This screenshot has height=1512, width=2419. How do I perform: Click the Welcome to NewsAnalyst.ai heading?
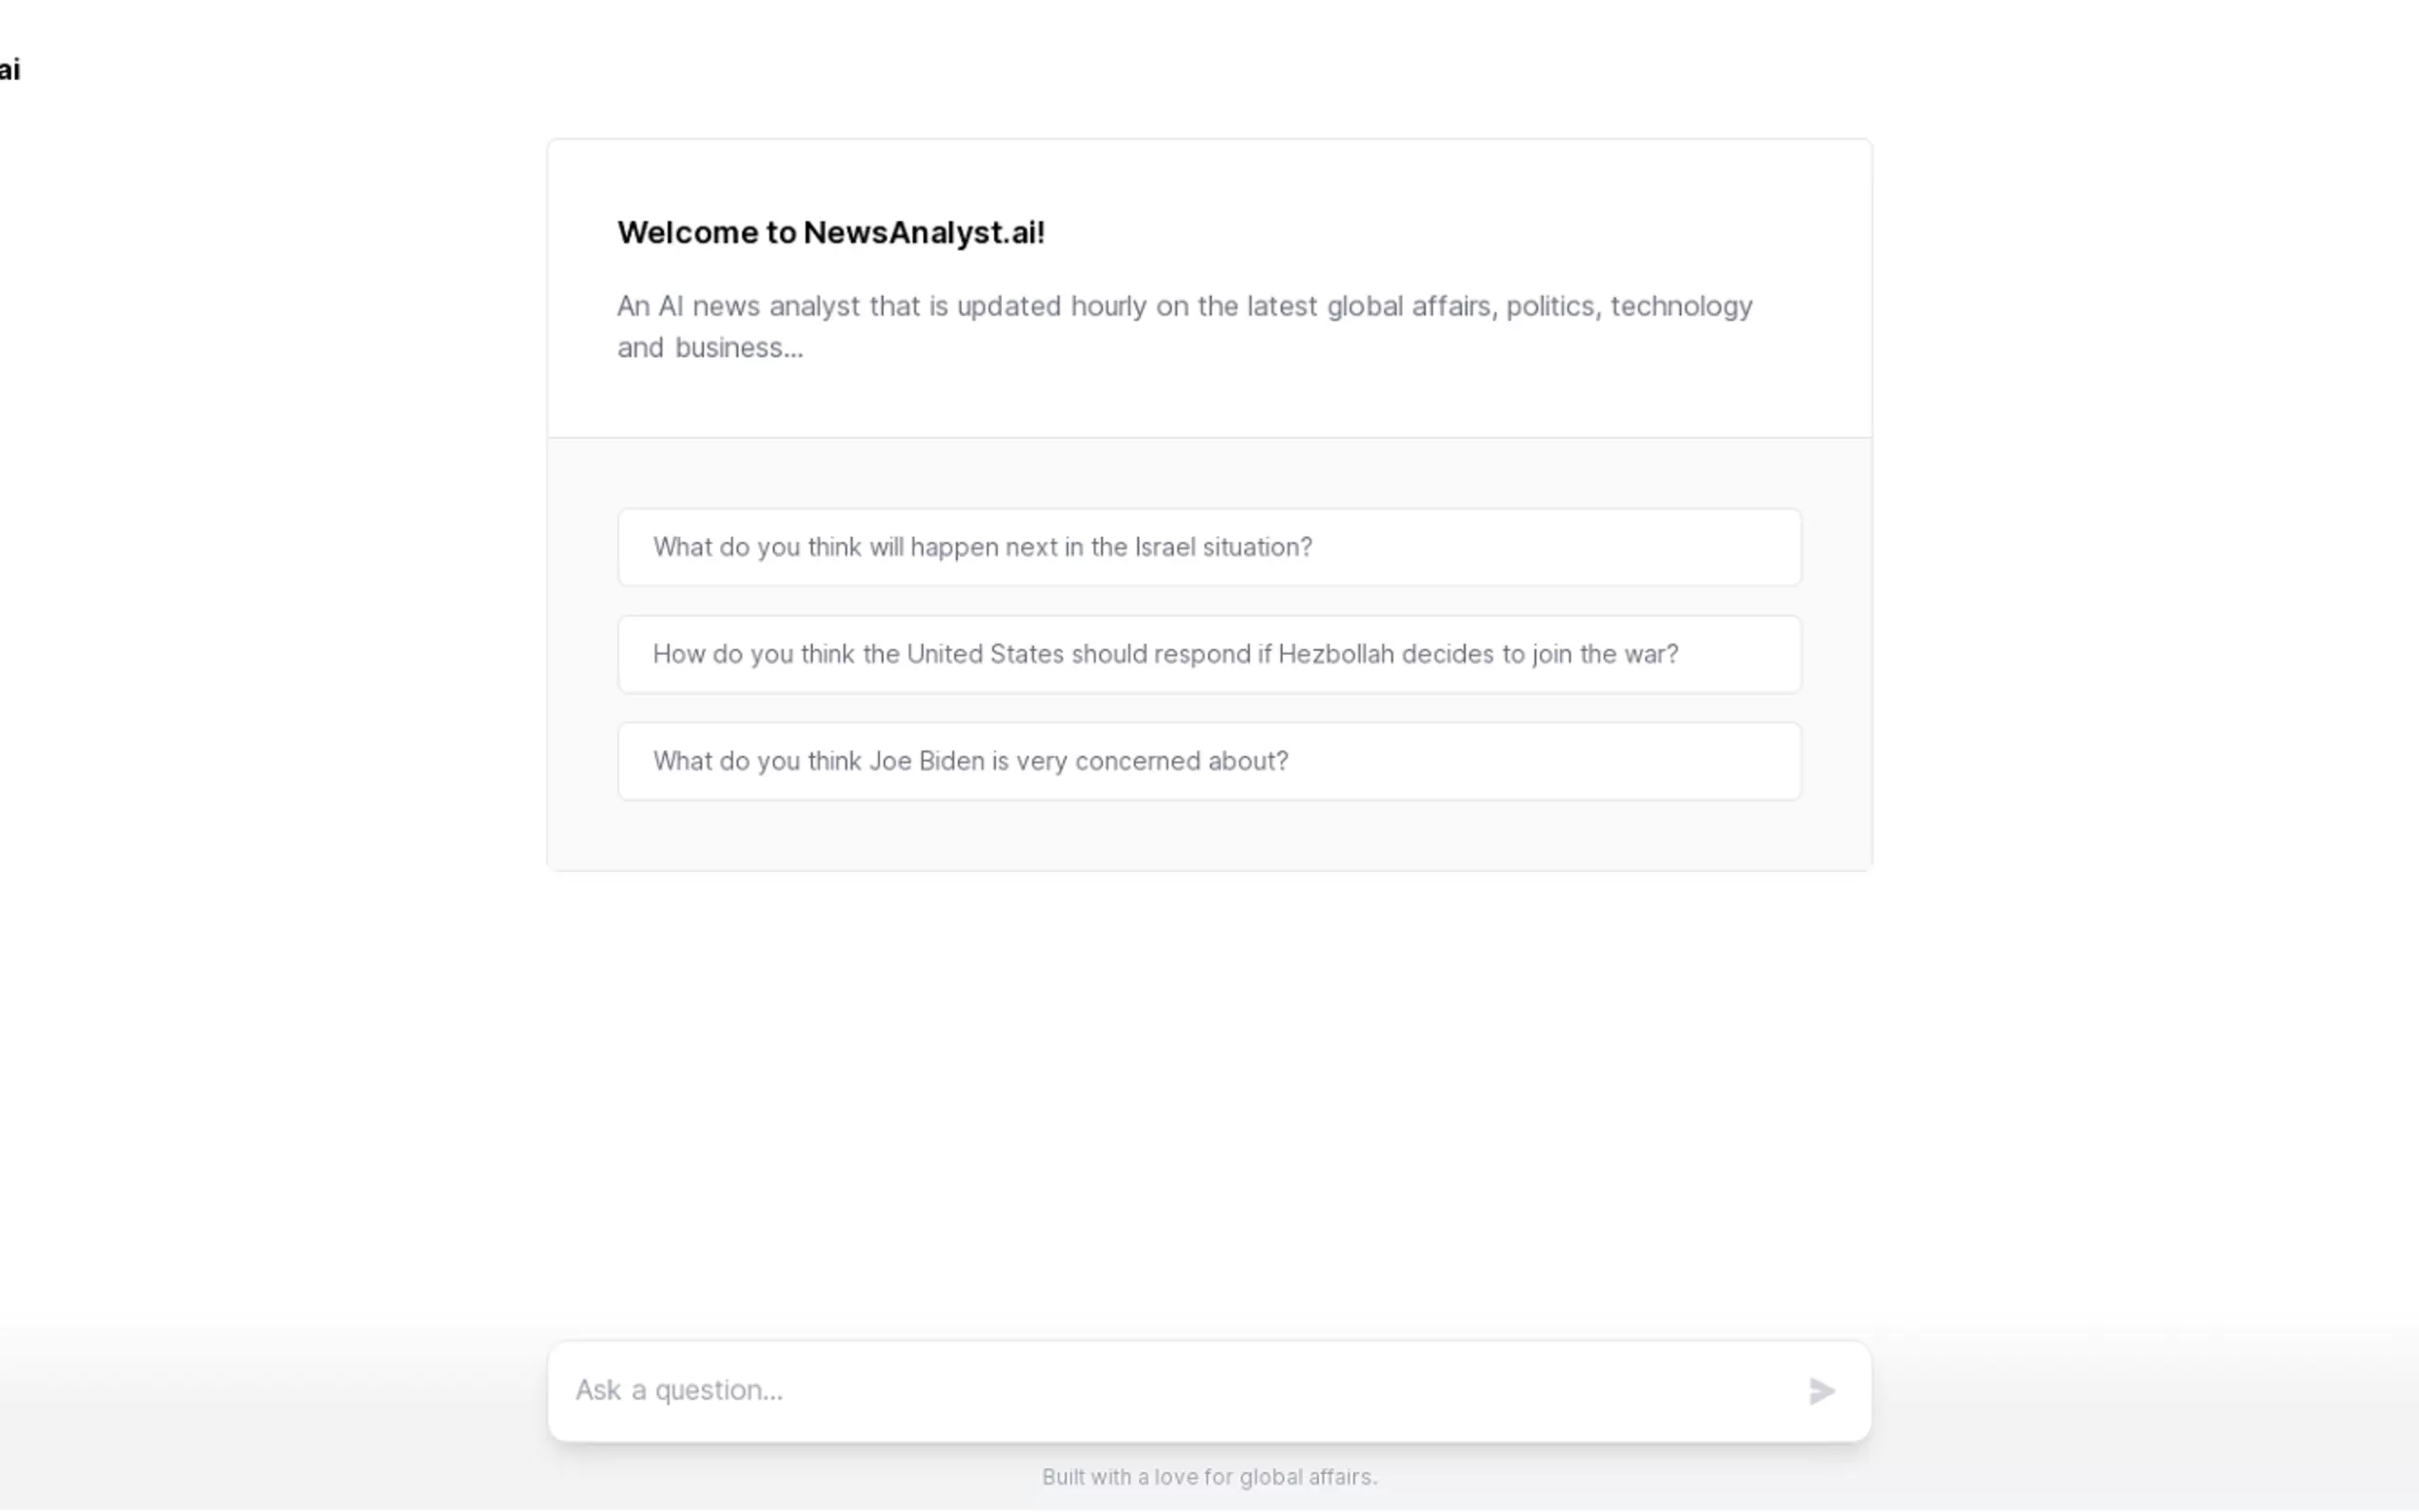tap(830, 232)
